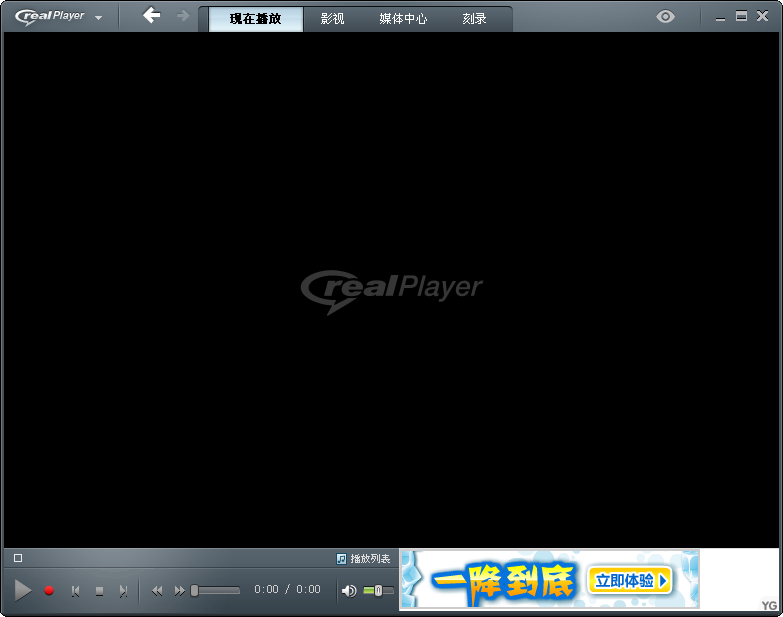
Task: Stop playback with the stop button
Action: pos(99,591)
